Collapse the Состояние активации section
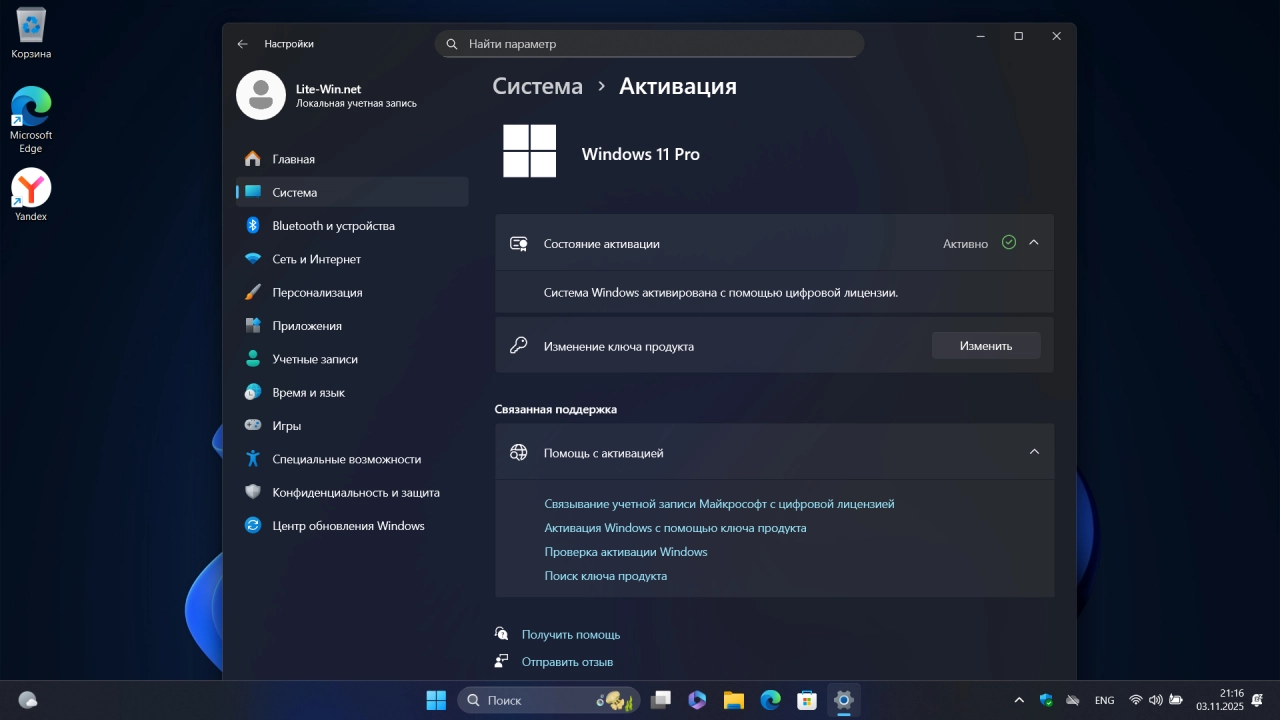This screenshot has width=1280, height=720. click(1034, 243)
